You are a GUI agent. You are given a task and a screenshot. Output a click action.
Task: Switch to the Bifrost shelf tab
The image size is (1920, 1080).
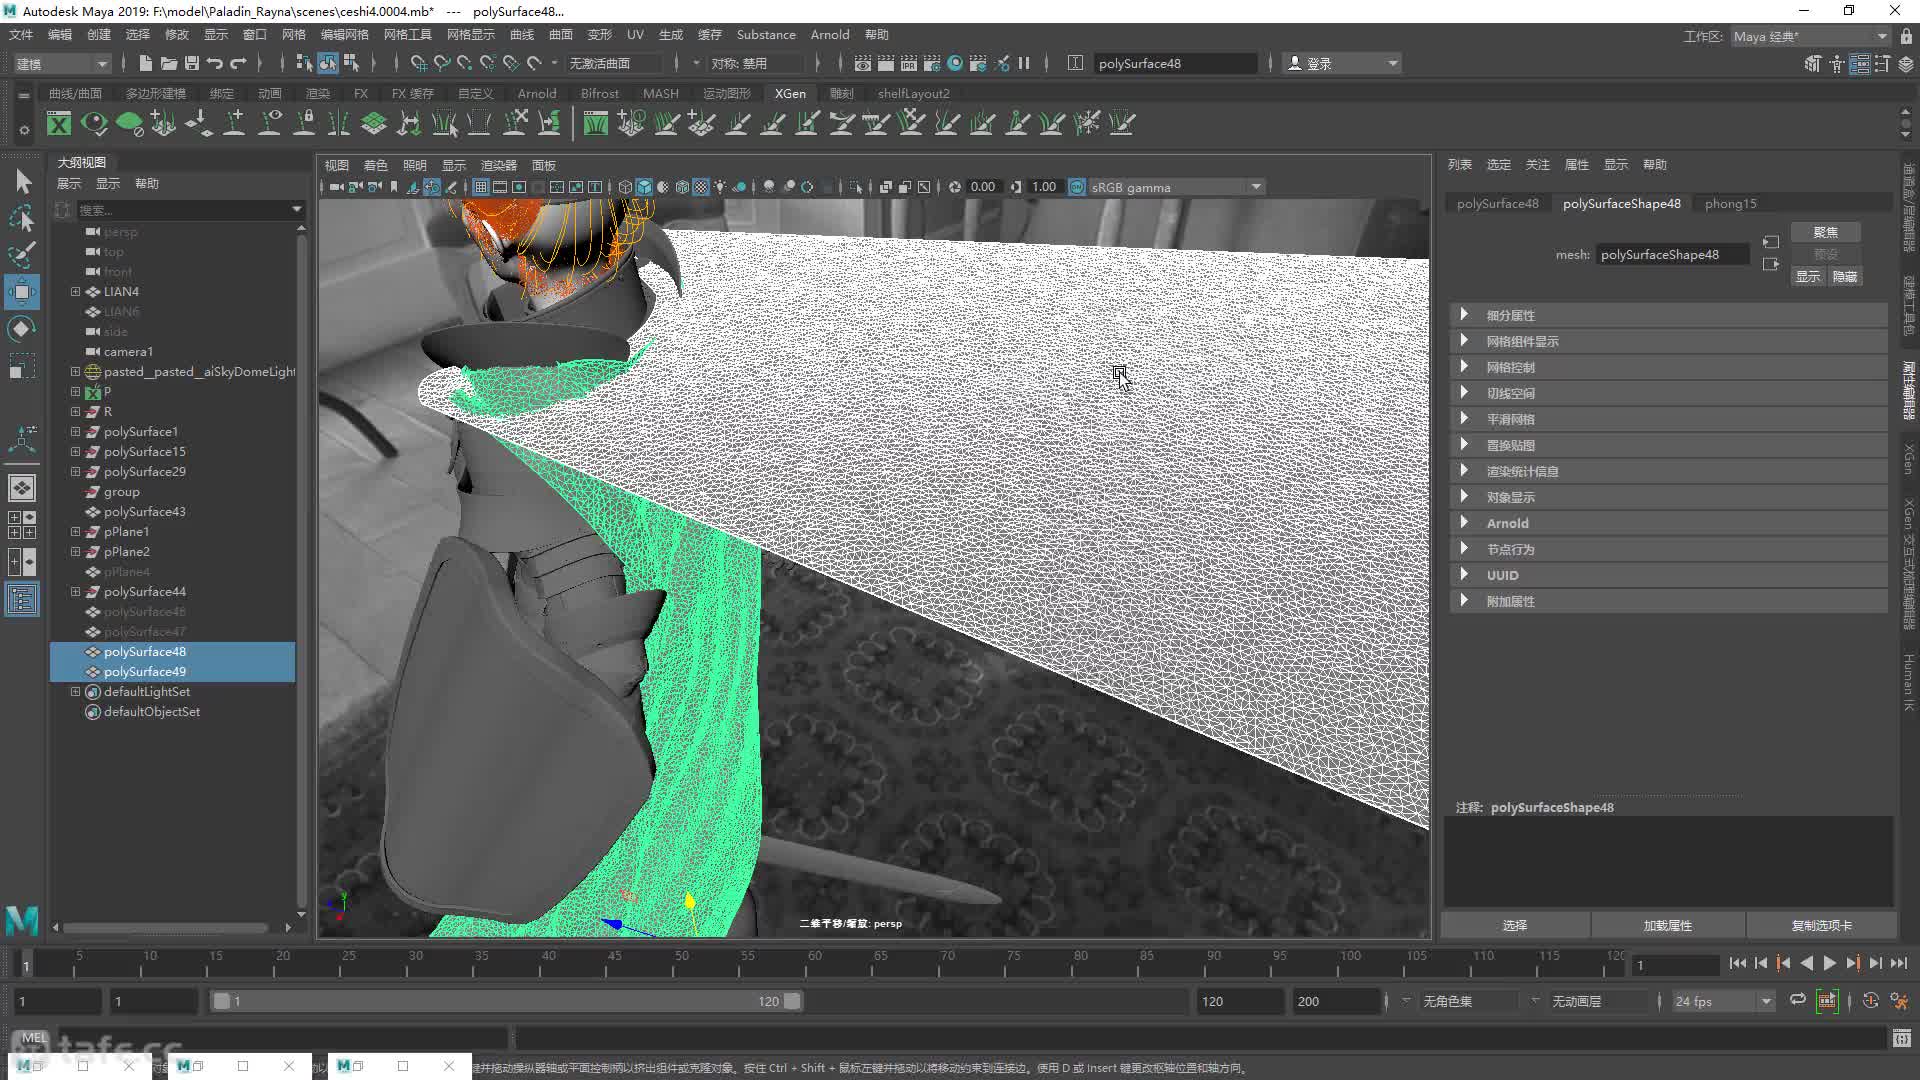coord(599,93)
